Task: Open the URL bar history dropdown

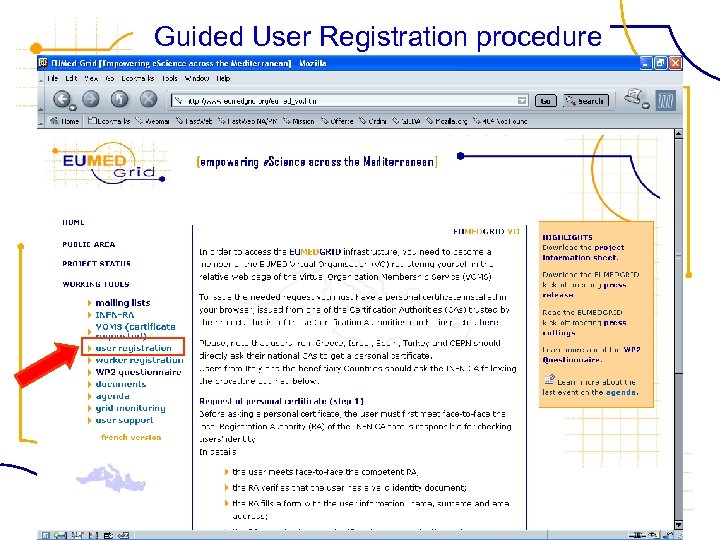Action: 522,101
